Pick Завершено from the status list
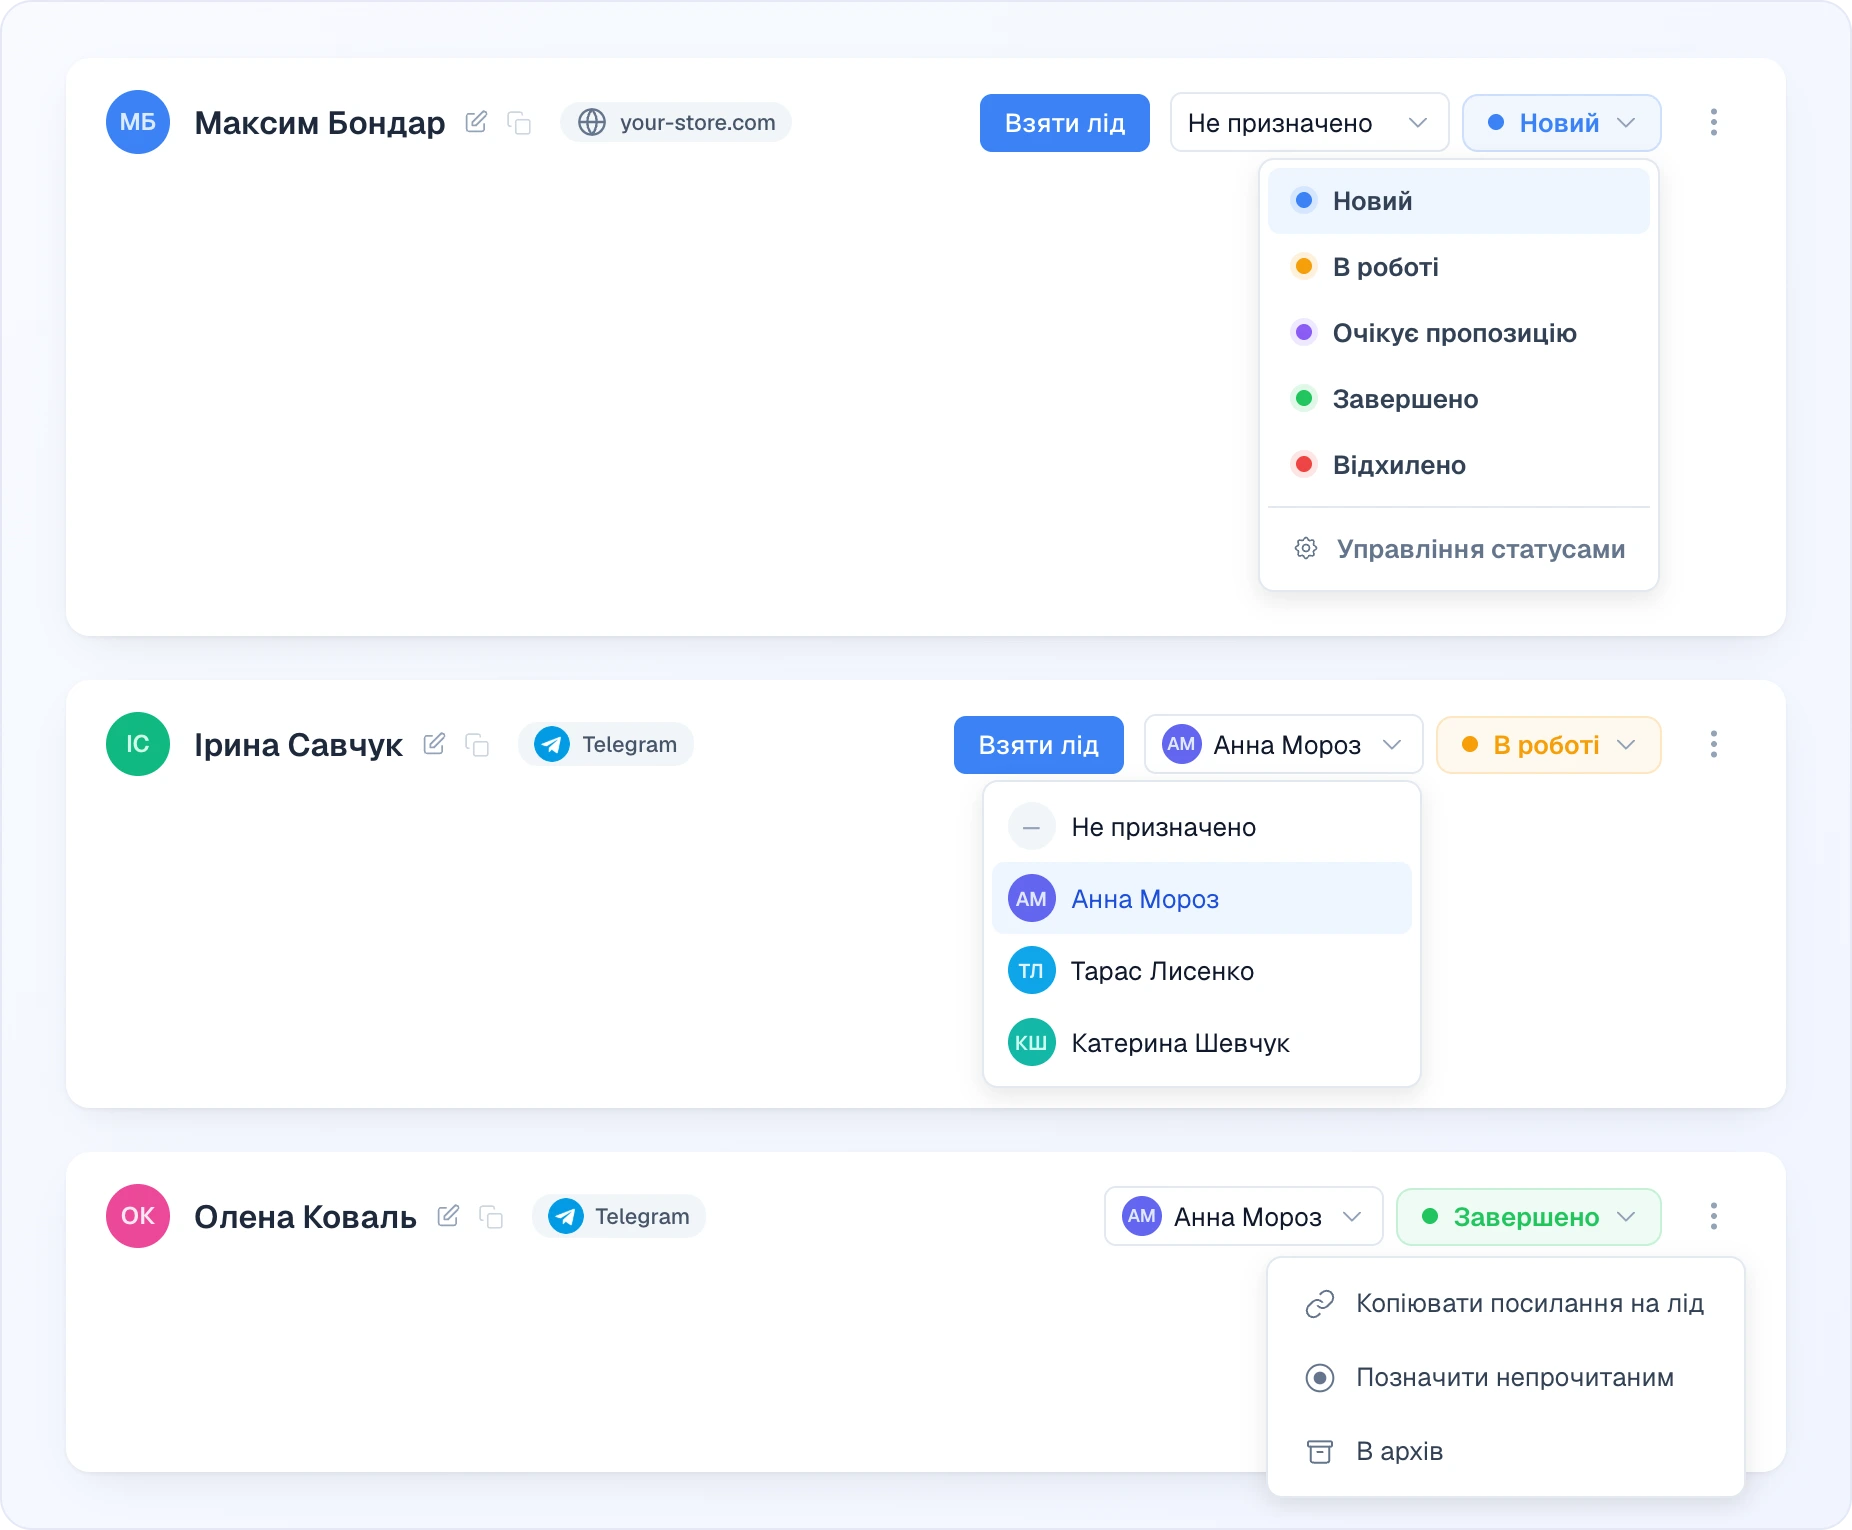The image size is (1852, 1530). pos(1459,399)
